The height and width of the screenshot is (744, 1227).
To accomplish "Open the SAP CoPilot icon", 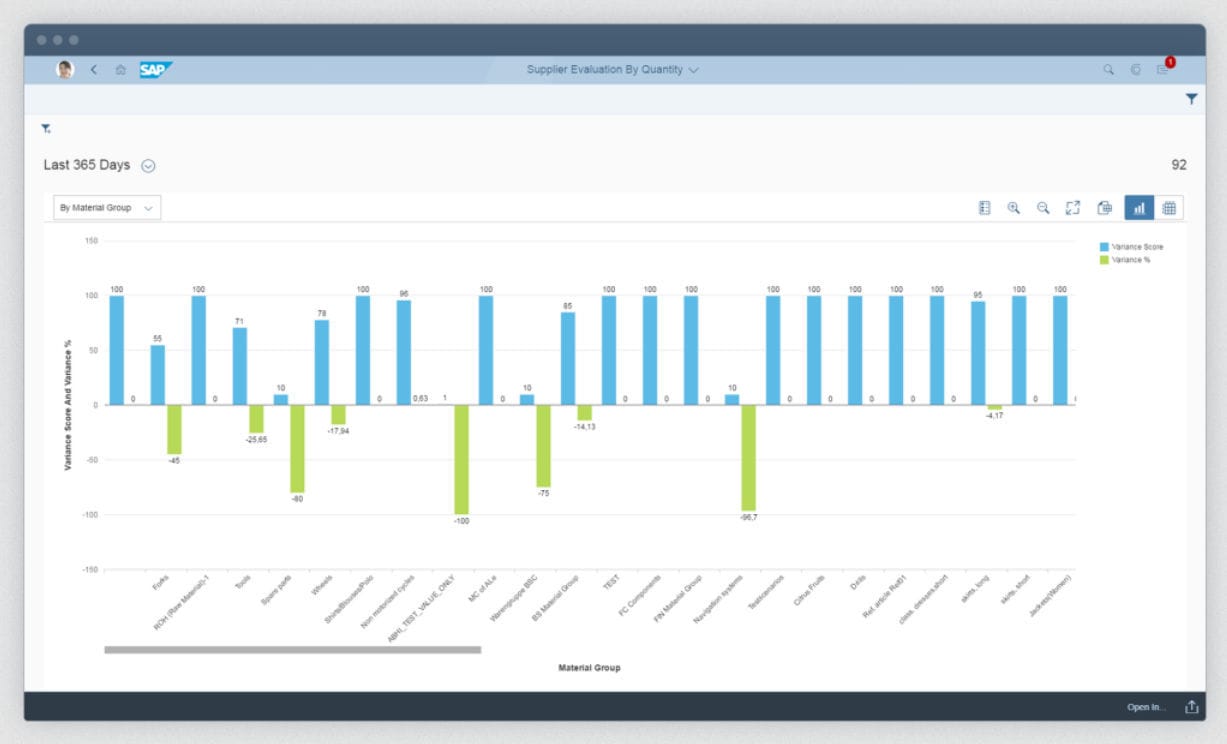I will tap(1135, 70).
